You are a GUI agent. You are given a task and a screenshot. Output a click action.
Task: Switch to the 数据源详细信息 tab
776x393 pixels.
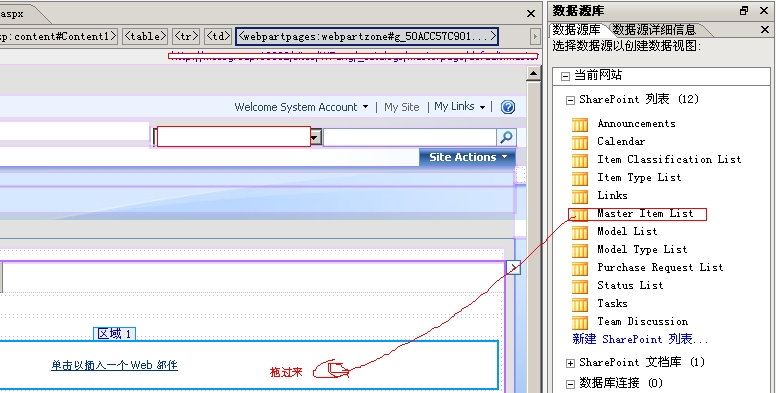pos(654,29)
